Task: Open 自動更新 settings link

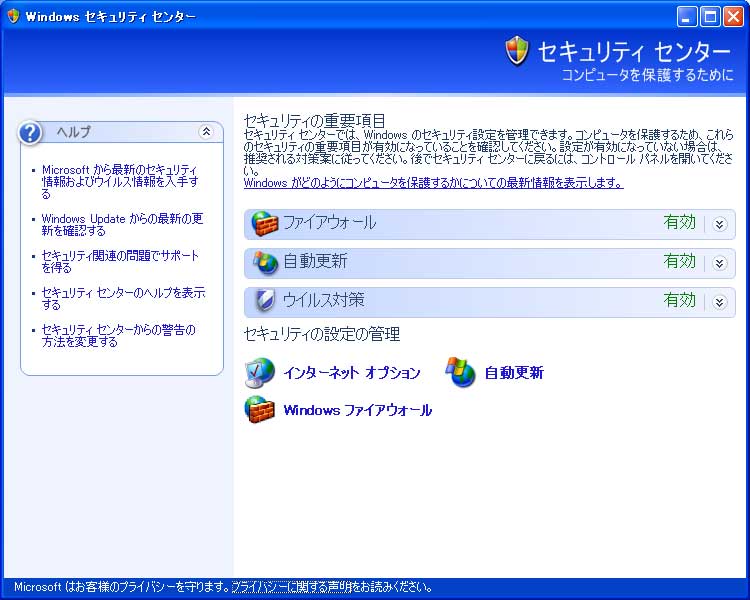Action: (514, 373)
